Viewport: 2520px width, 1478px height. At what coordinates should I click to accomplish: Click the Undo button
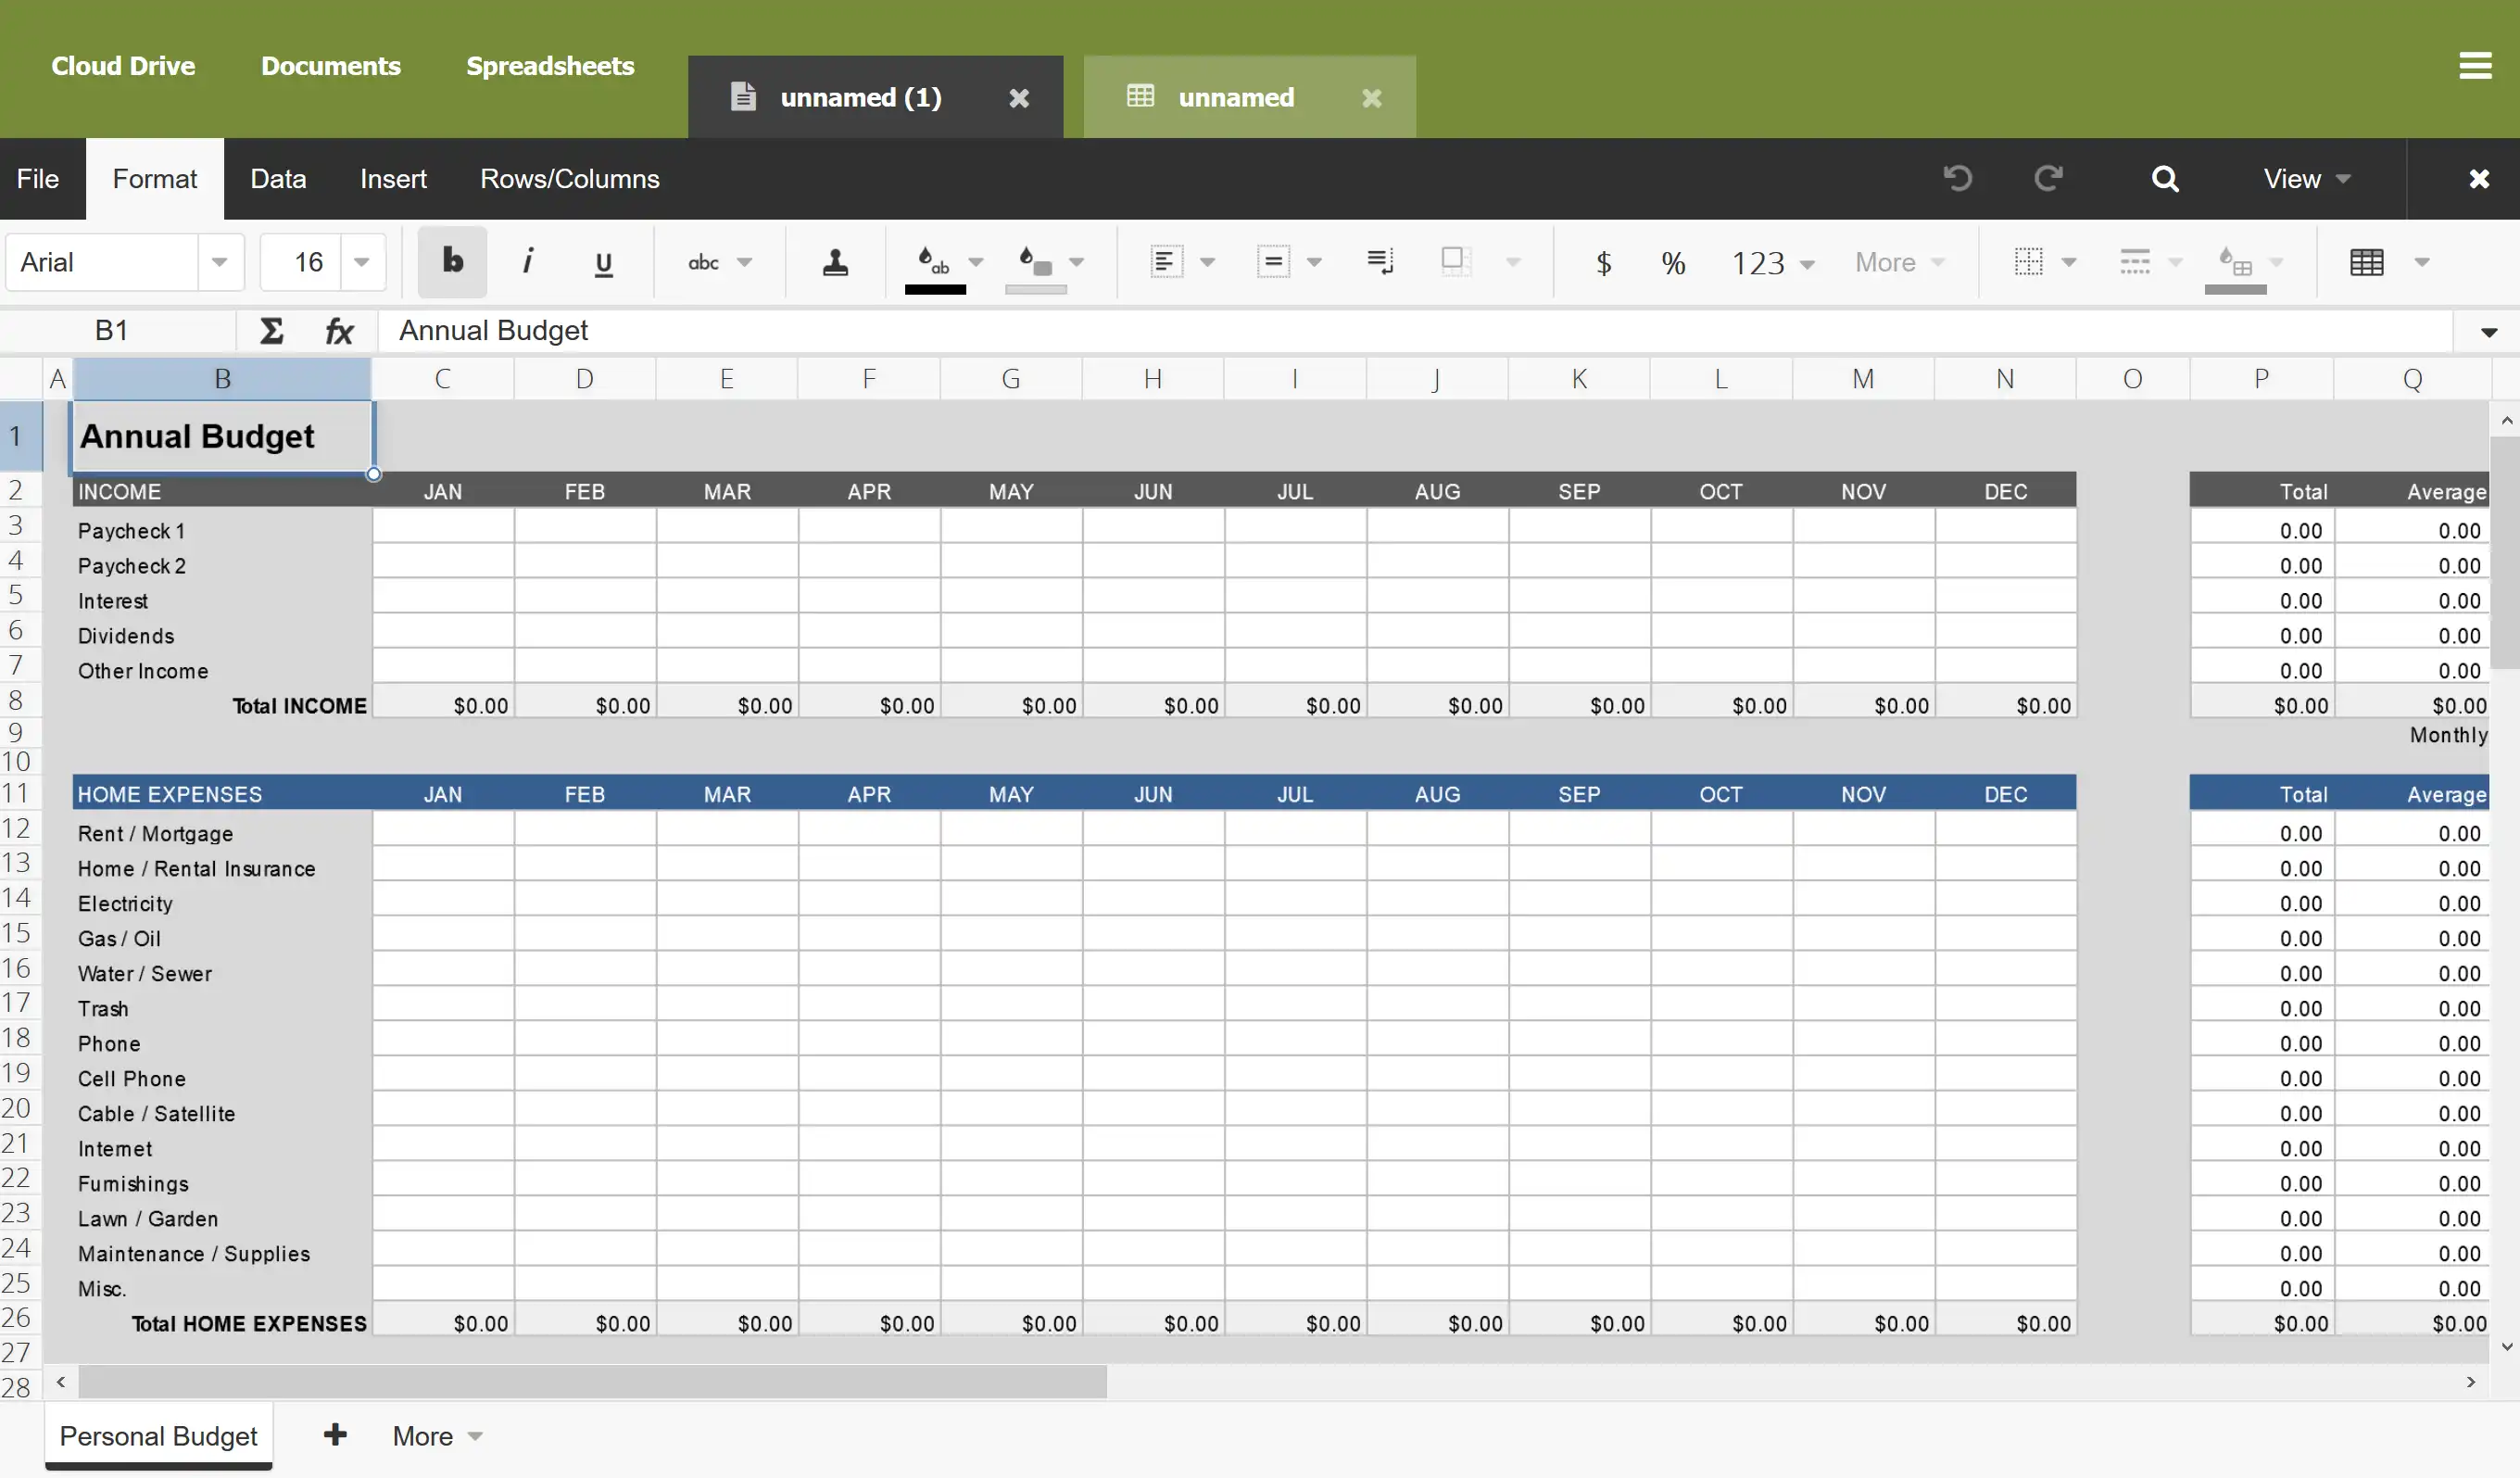point(1958,178)
